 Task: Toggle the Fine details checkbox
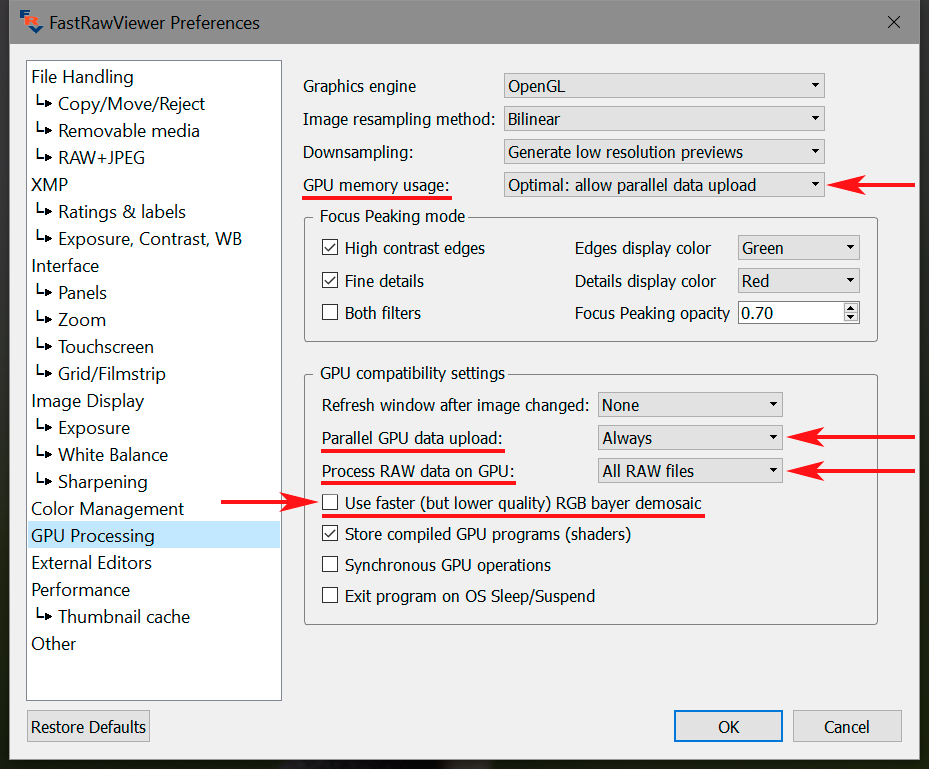(x=330, y=280)
